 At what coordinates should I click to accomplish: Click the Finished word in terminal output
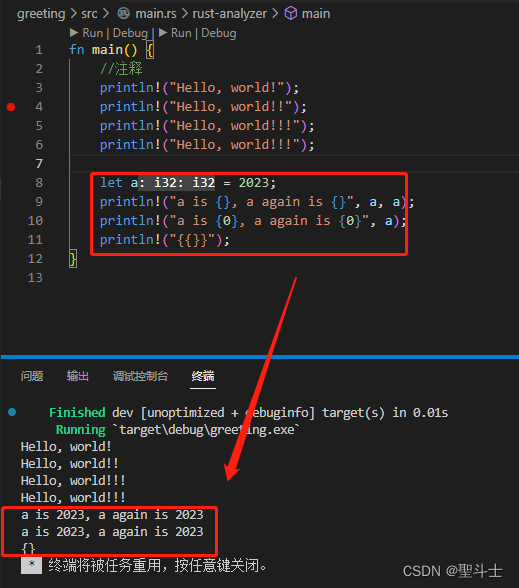pos(77,412)
